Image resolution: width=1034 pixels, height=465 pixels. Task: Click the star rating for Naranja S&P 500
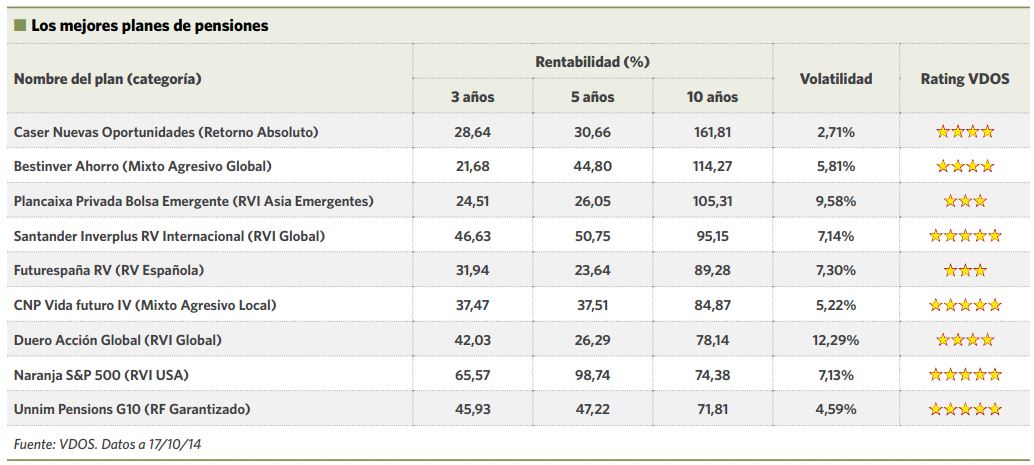[965, 374]
